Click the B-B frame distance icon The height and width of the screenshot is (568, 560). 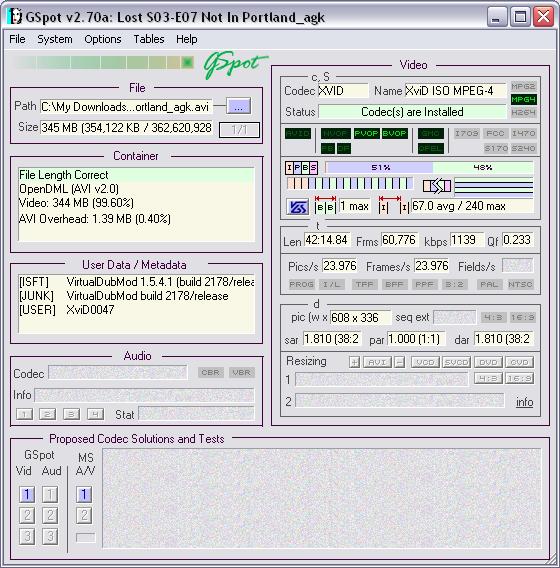pyautogui.click(x=325, y=206)
